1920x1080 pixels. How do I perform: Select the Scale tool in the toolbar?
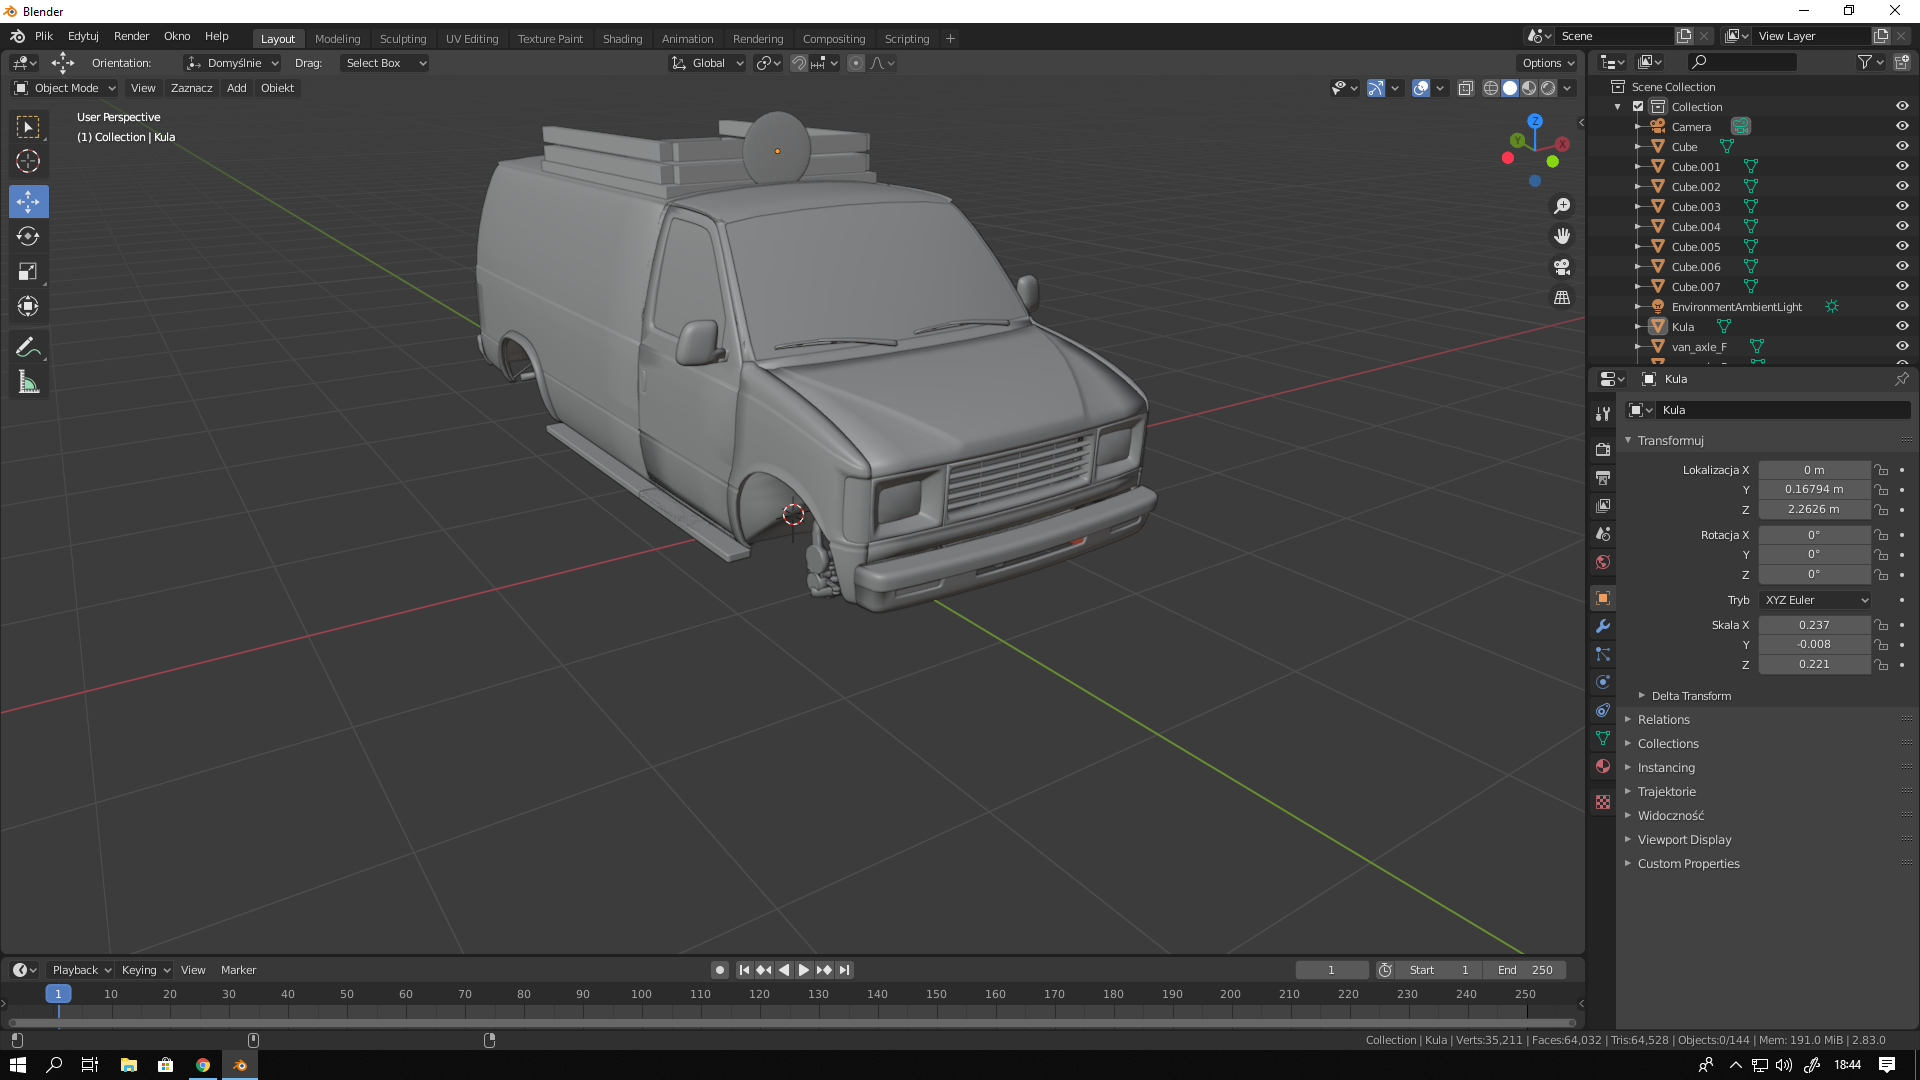click(28, 271)
